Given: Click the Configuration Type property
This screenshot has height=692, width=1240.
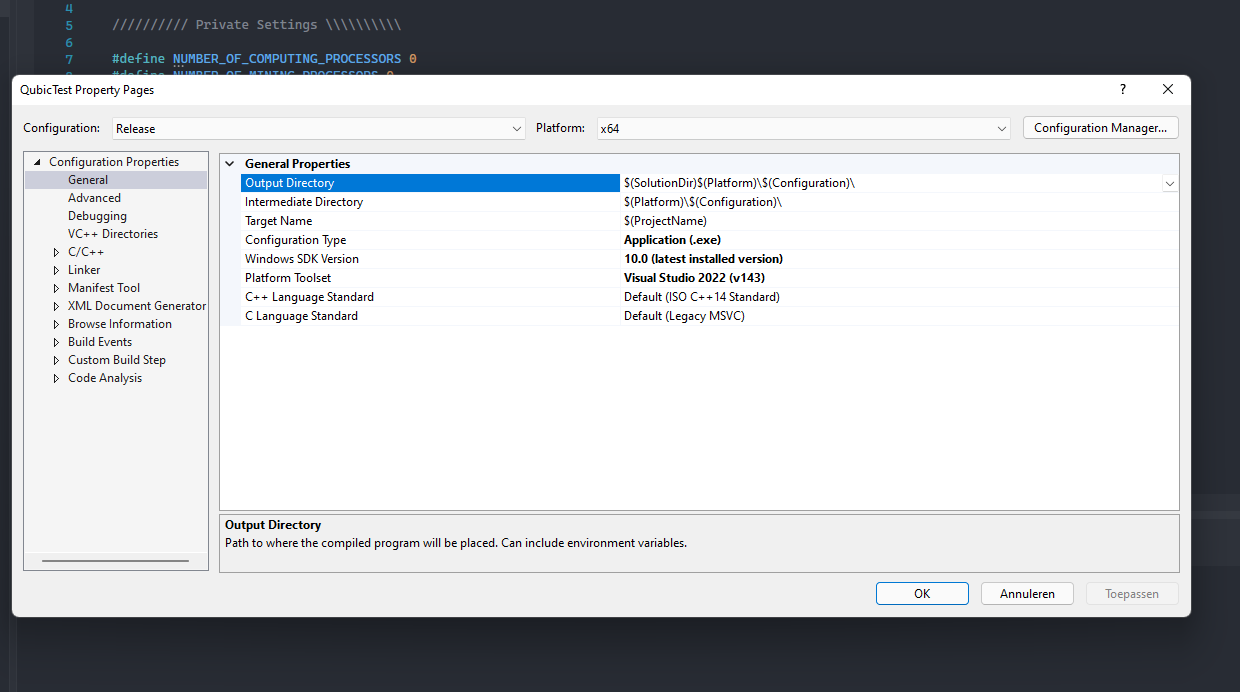Looking at the screenshot, I should pos(296,240).
